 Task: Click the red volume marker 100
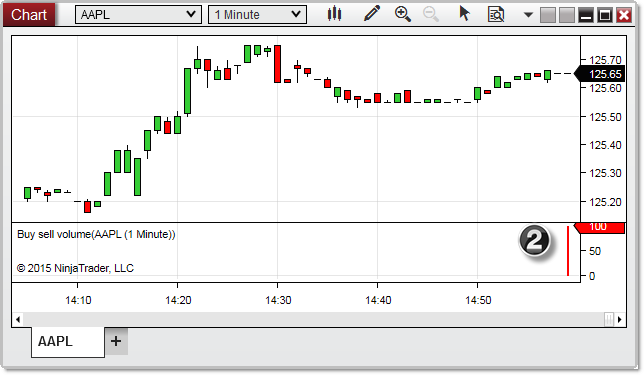[x=599, y=227]
